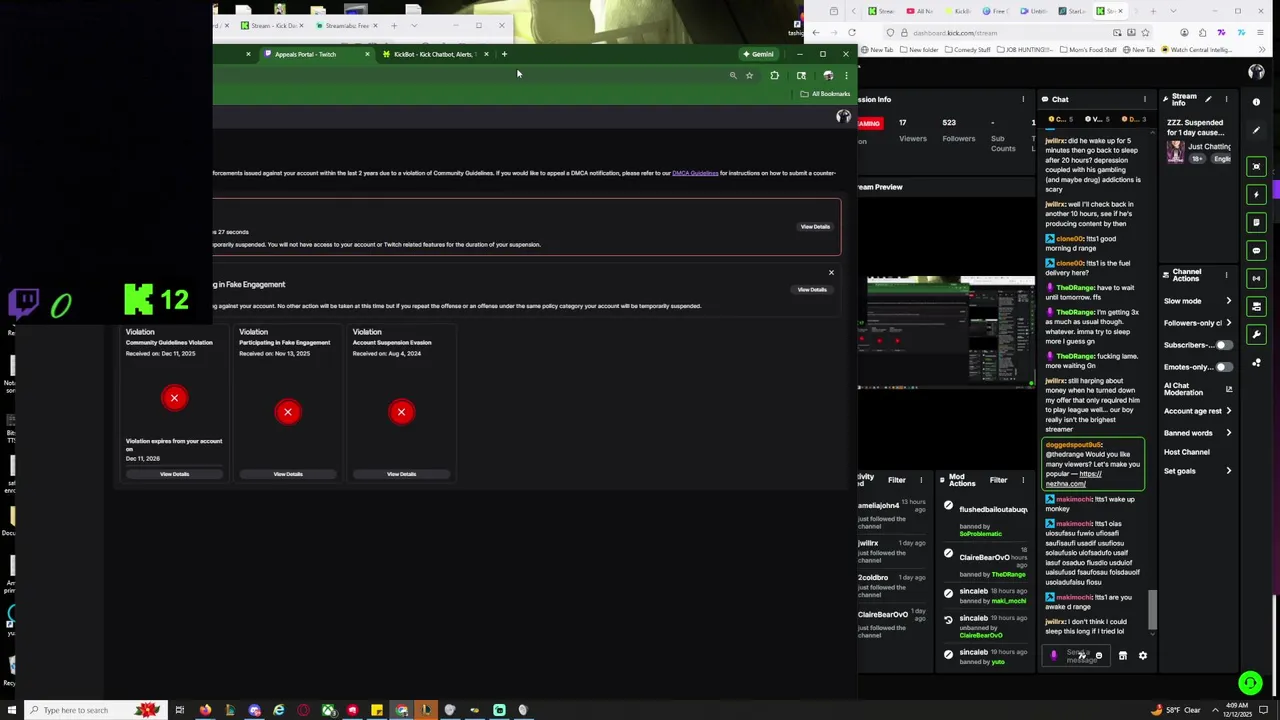1280x720 pixels.
Task: Open the Windows Start menu
Action: point(12,710)
